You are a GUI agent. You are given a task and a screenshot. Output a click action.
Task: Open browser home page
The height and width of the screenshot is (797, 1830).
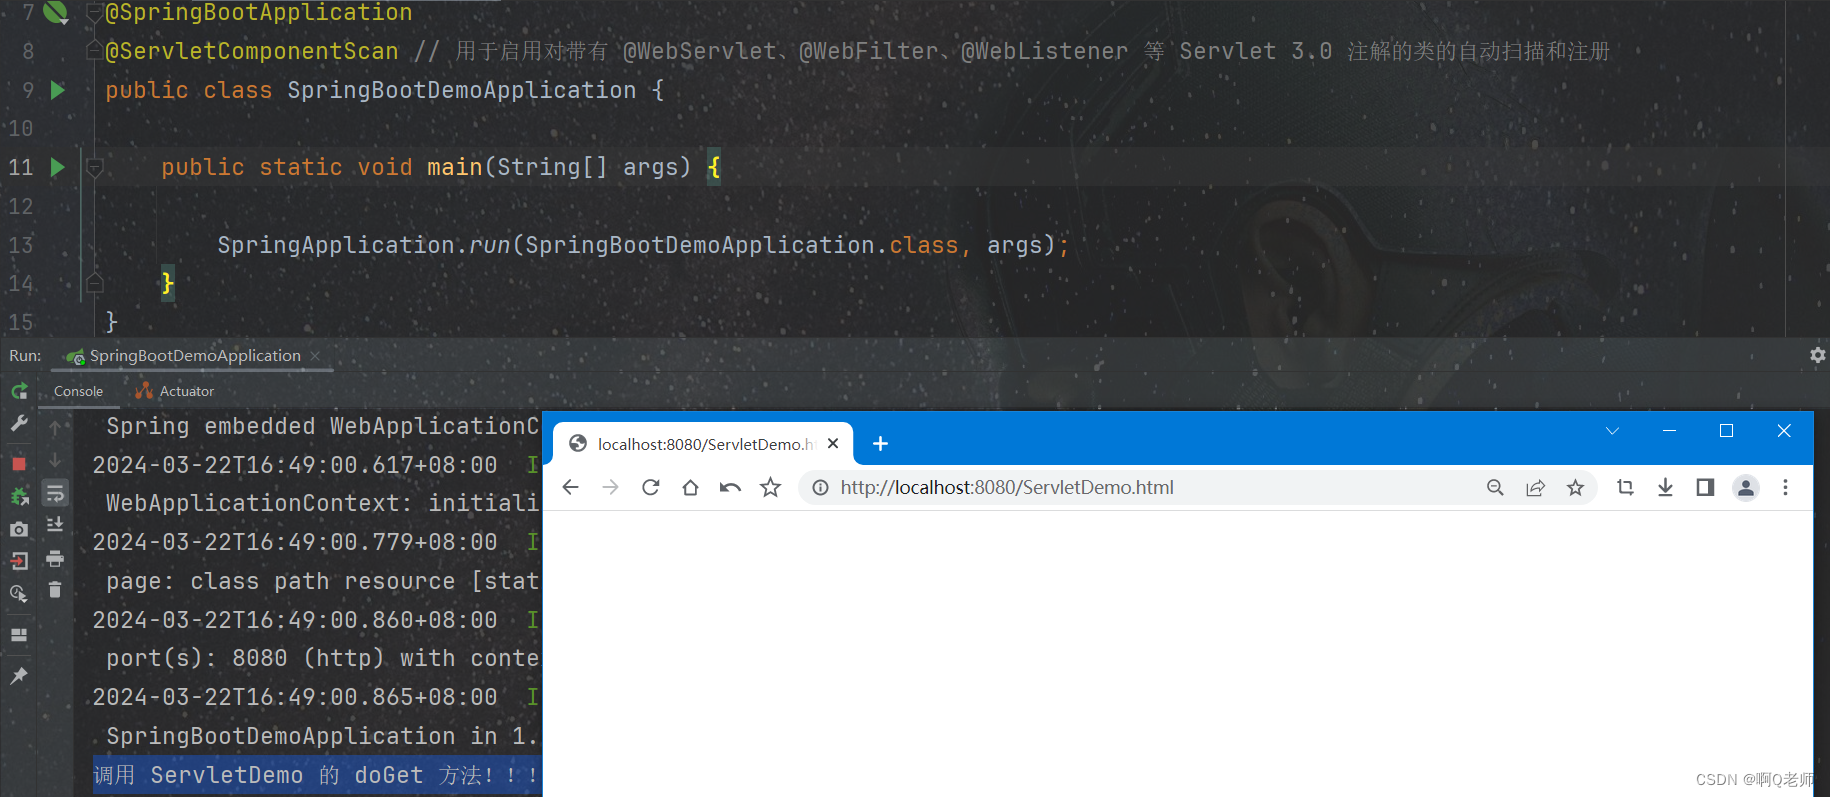[690, 487]
